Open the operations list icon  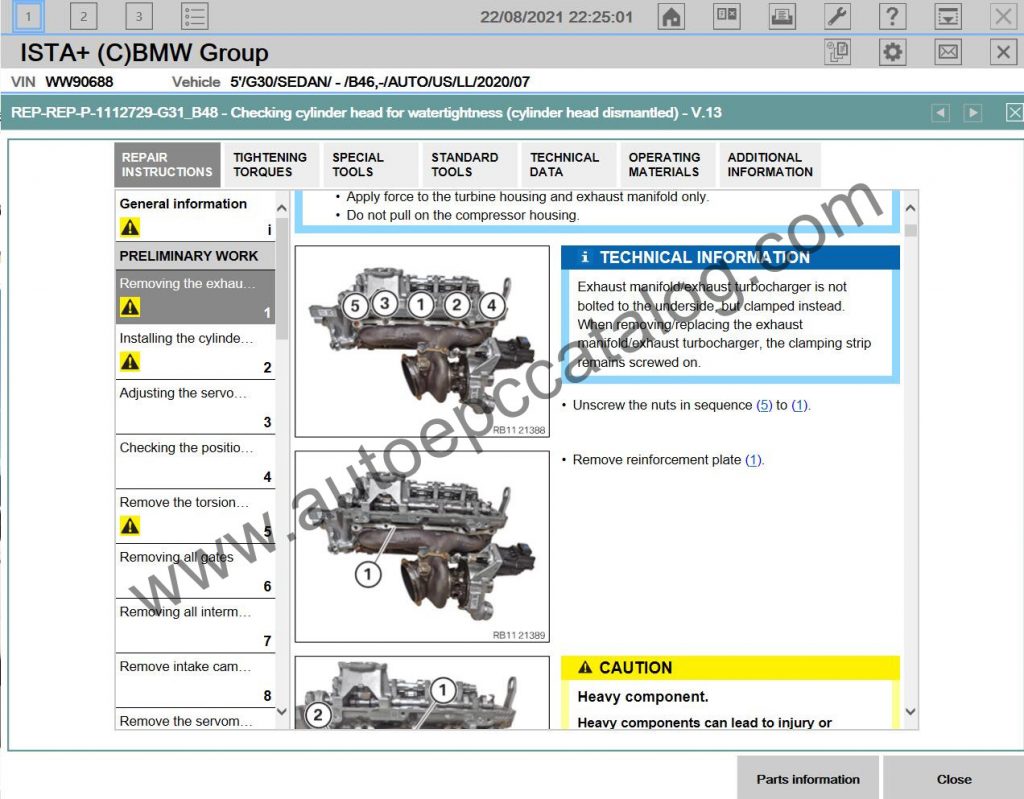195,16
